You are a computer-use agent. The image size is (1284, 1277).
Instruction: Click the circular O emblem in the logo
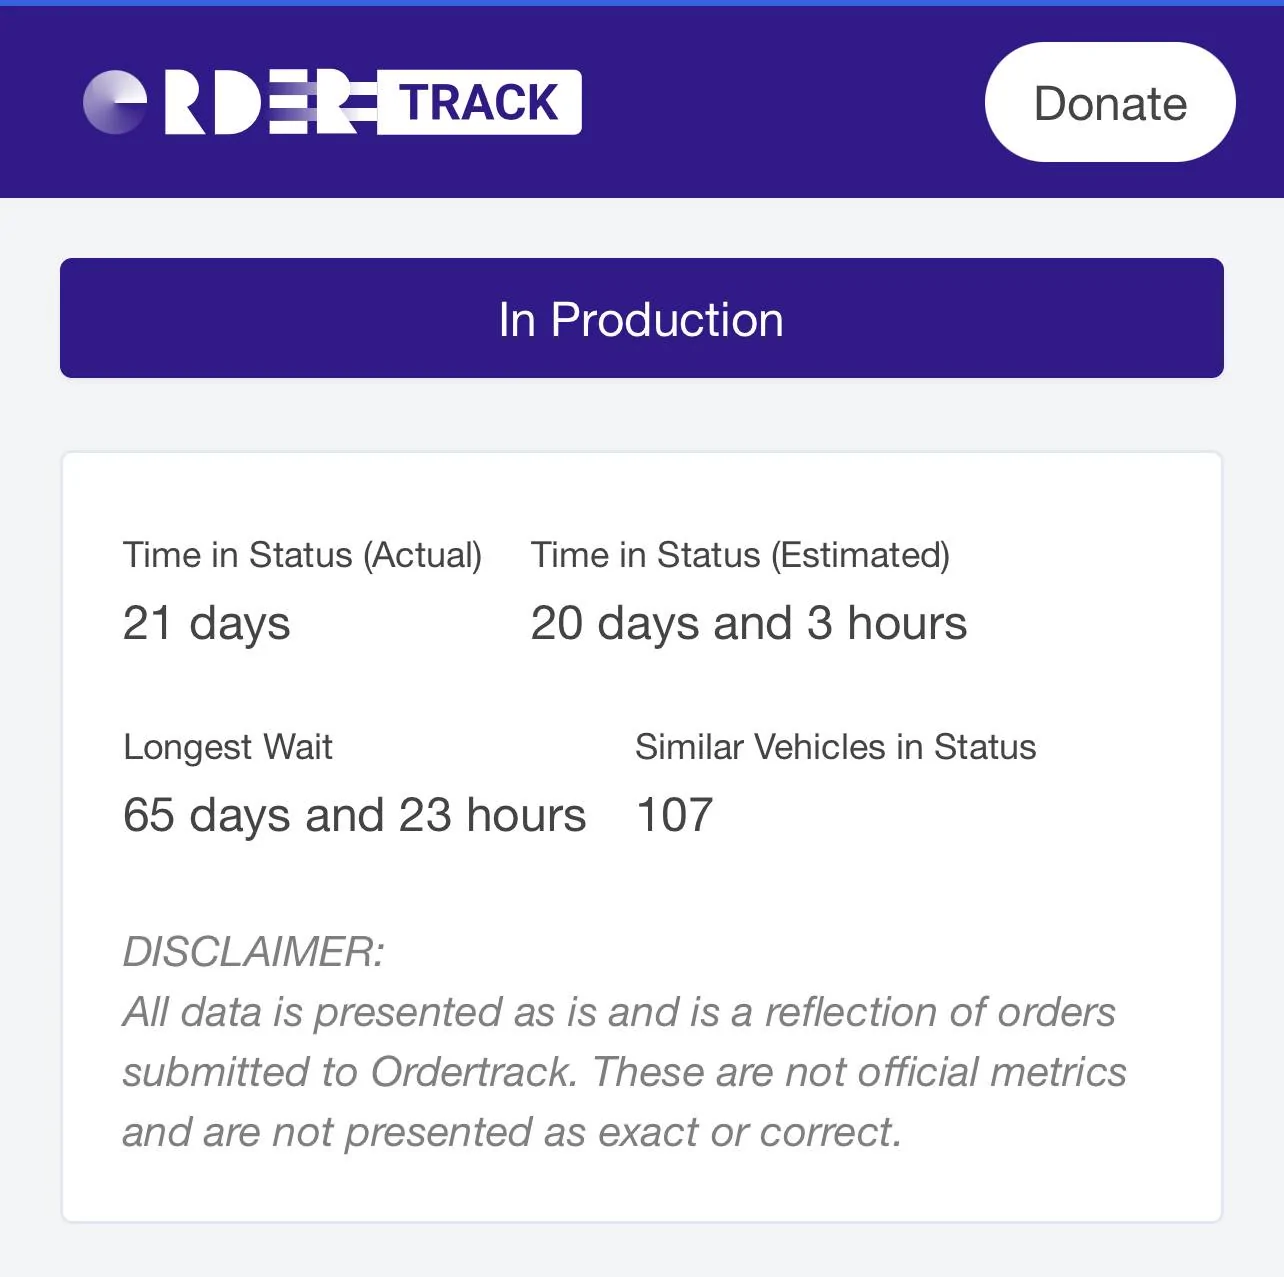pyautogui.click(x=115, y=102)
